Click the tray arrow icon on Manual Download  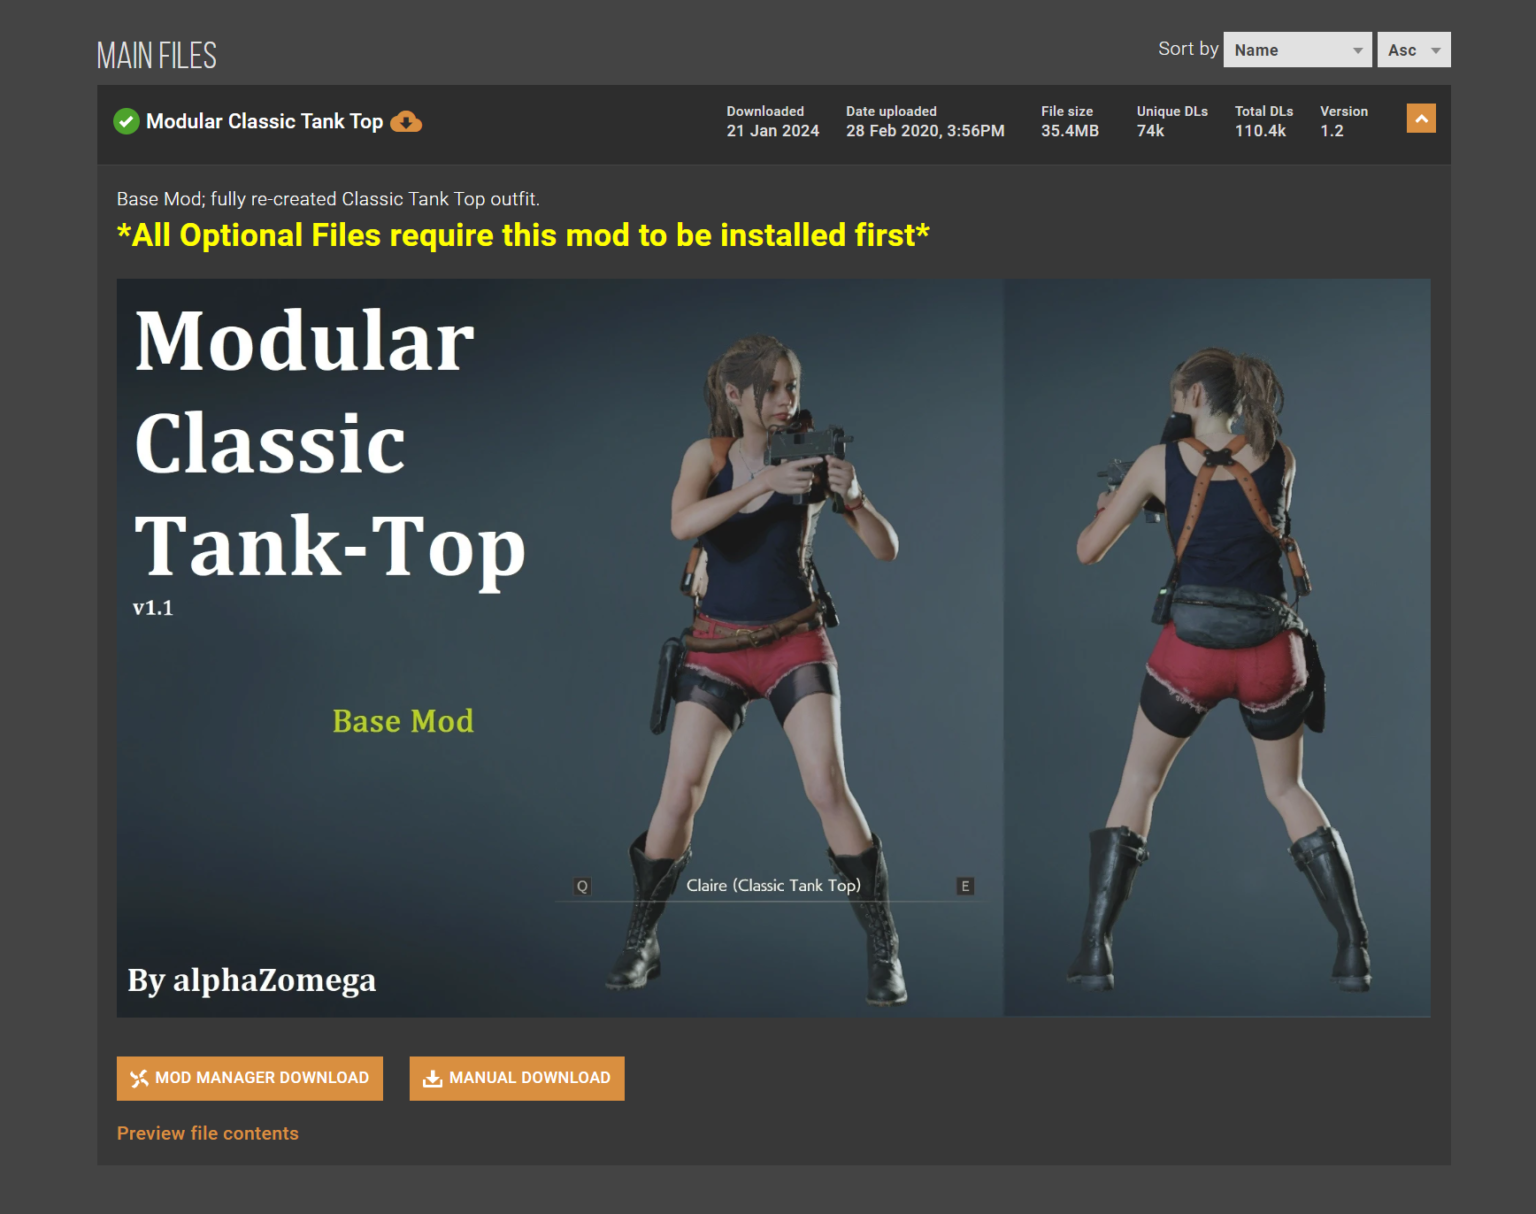click(x=432, y=1078)
